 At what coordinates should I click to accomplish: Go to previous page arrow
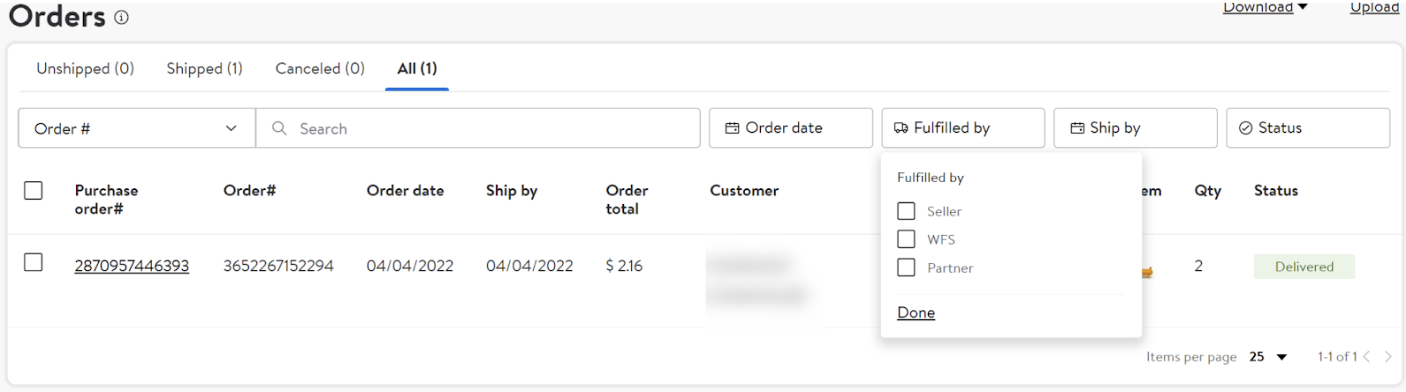[x=1368, y=357]
